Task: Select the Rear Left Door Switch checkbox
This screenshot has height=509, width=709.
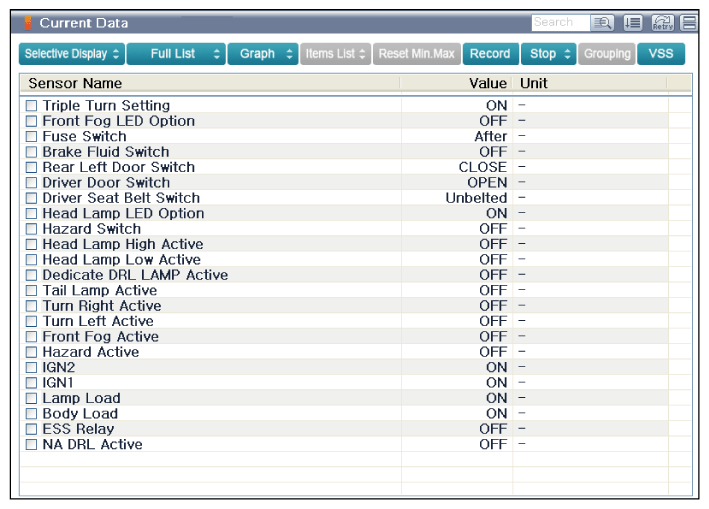Action: pos(31,167)
